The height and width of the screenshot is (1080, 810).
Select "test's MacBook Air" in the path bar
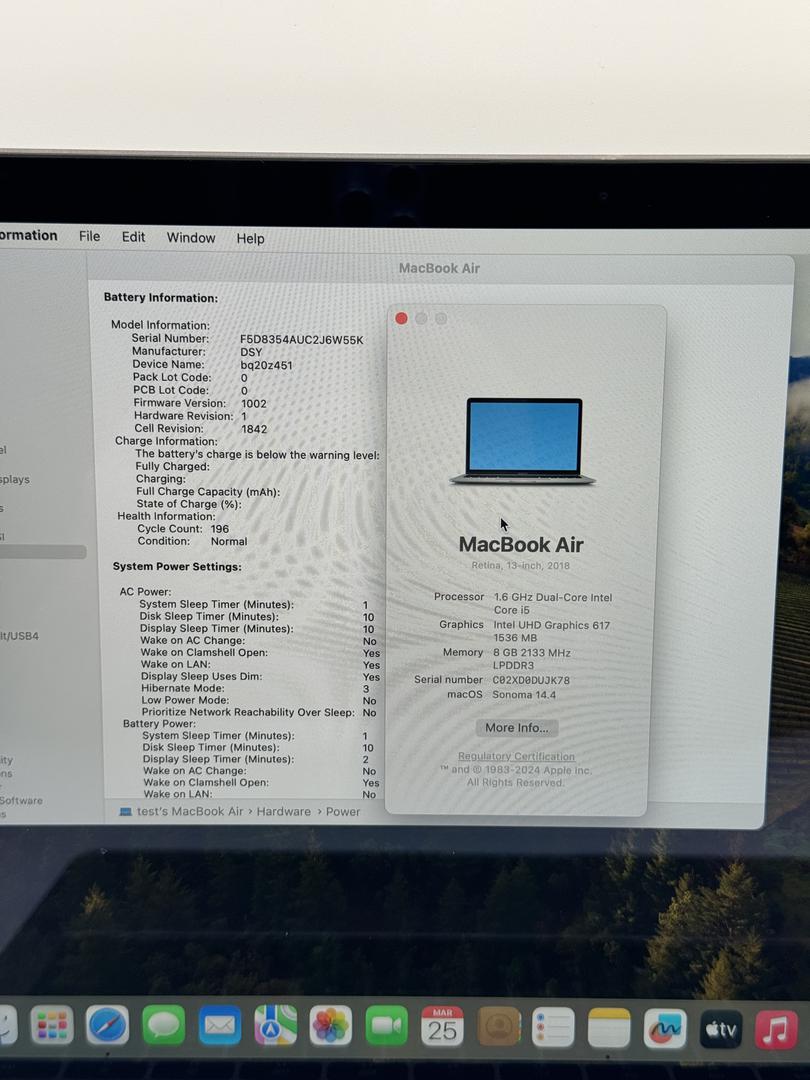point(190,811)
